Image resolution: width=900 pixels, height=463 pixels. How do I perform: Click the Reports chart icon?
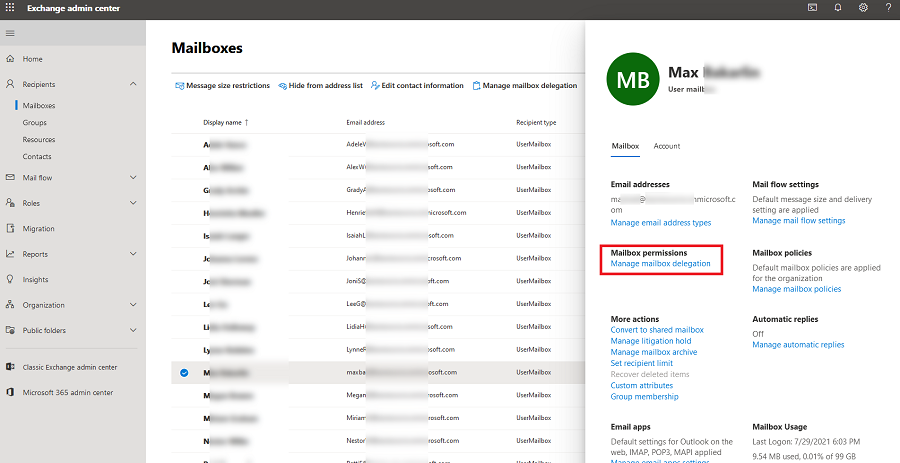coord(10,254)
